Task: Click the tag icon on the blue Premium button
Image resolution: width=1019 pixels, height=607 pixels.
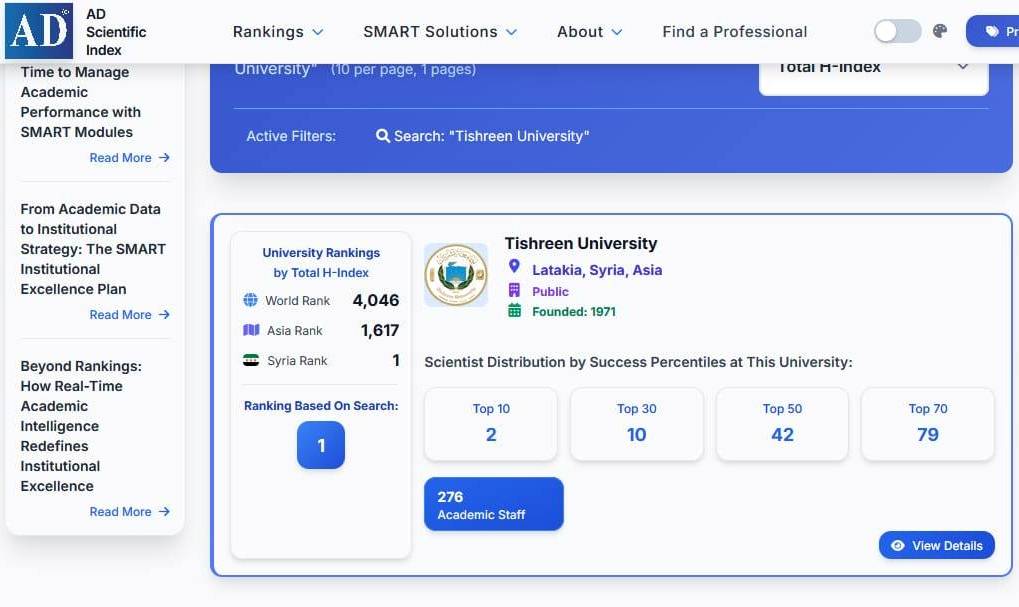Action: (x=993, y=30)
